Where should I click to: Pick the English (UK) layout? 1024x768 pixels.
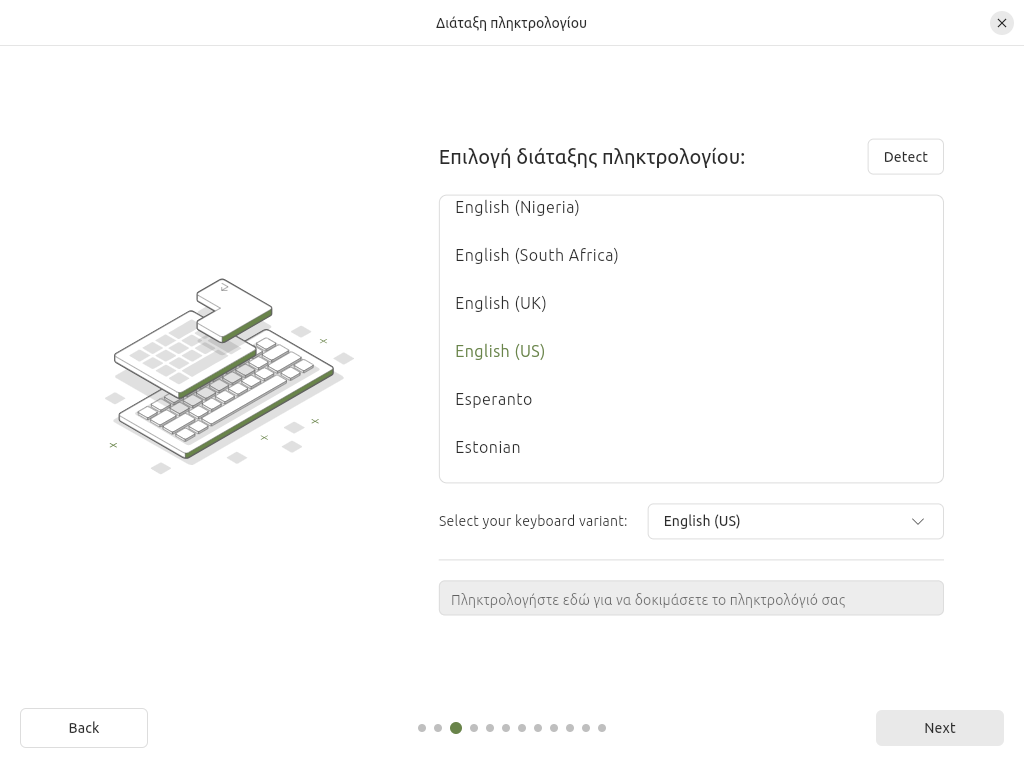tap(501, 303)
